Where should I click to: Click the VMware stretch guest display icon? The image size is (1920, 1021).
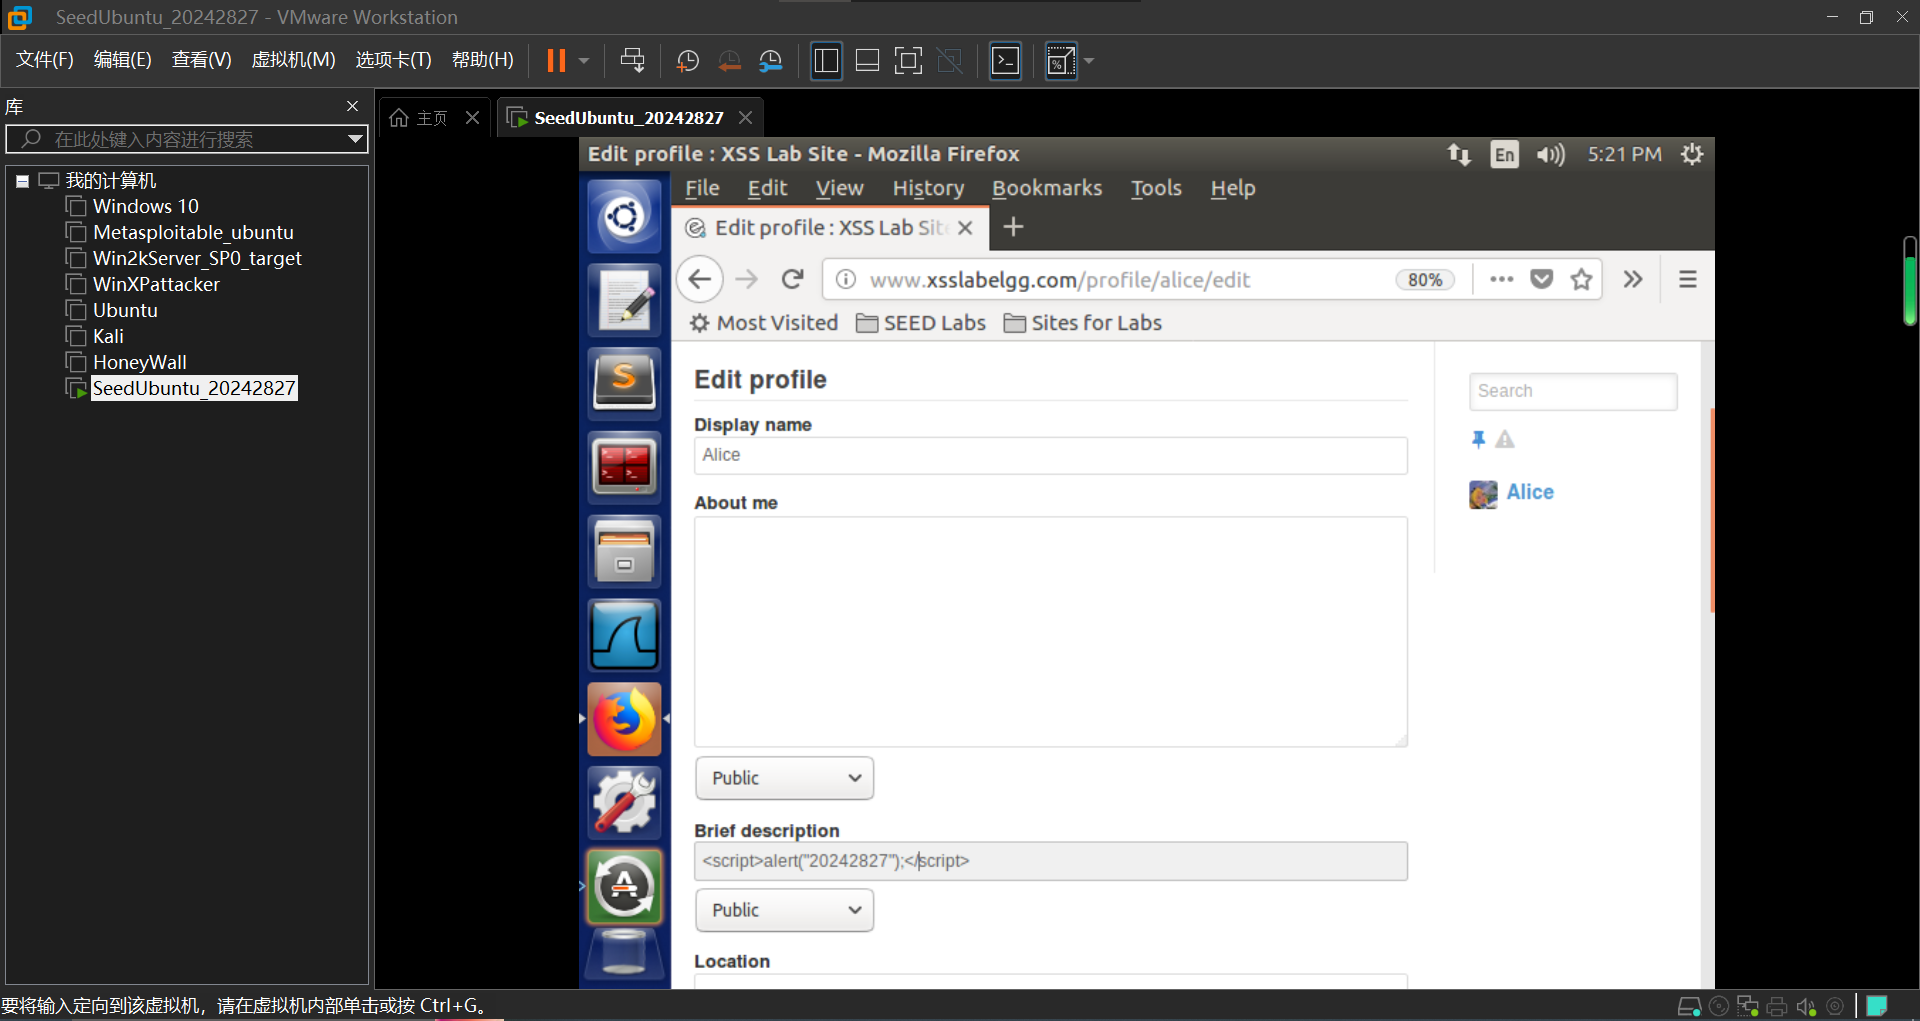coord(1061,61)
